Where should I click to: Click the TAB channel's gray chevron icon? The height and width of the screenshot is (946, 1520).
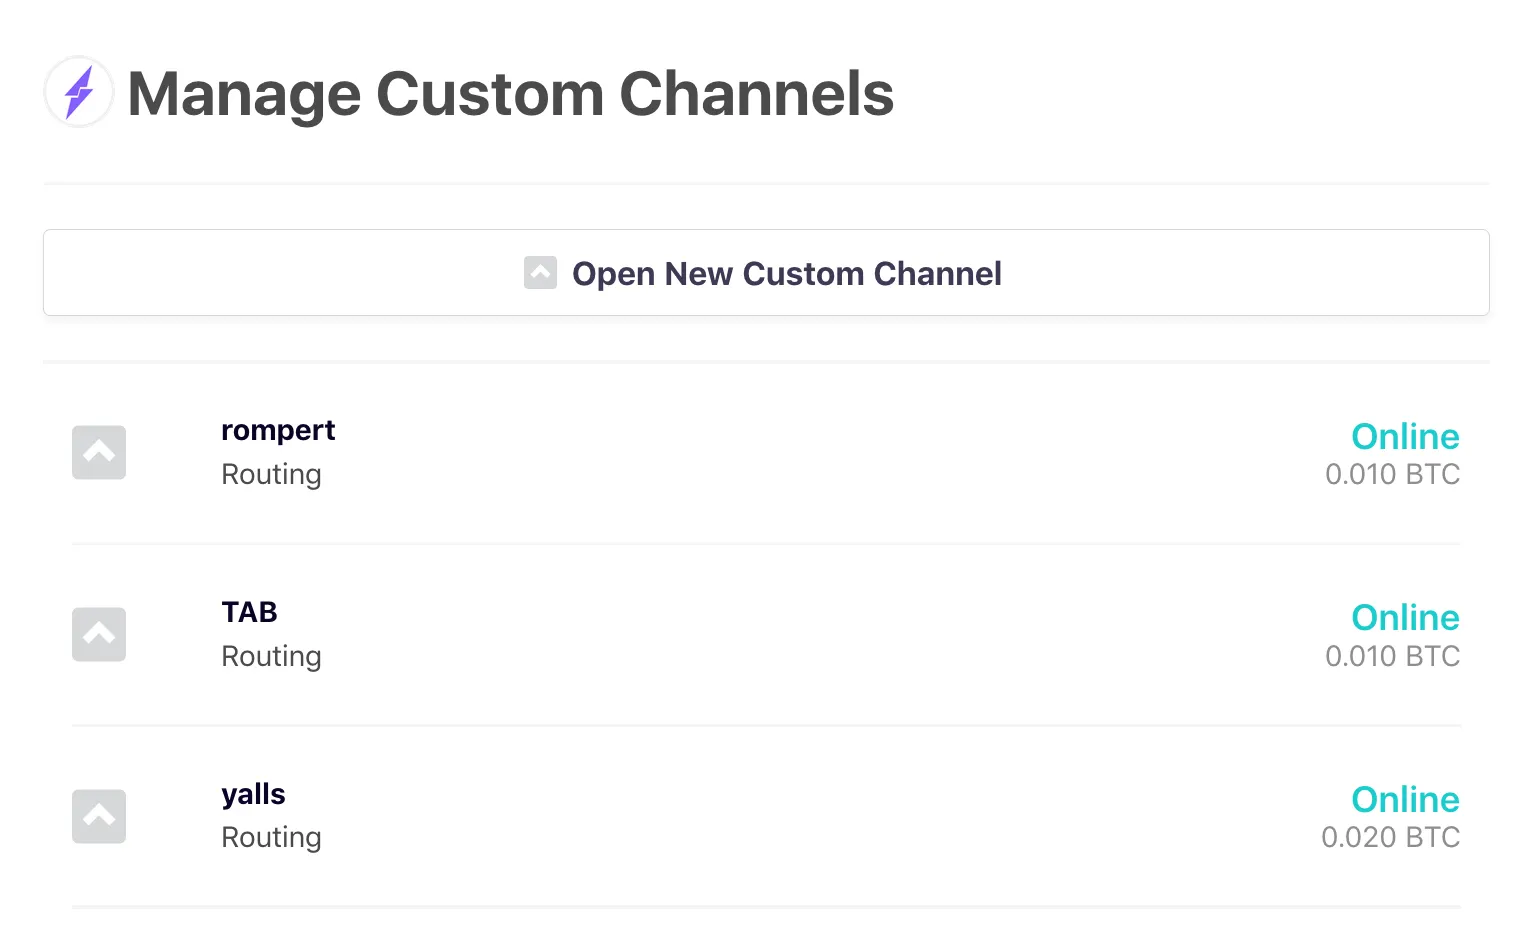(99, 634)
